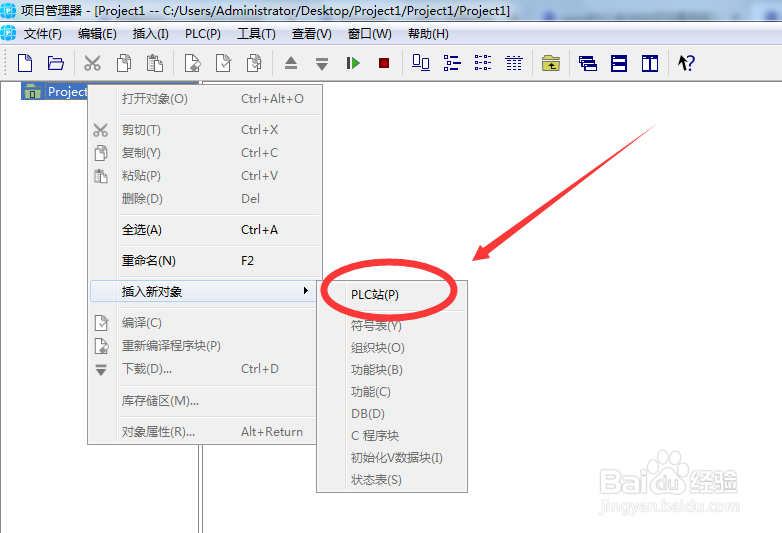Open the 文件(F) menu
Screen dimensions: 782x533
pos(42,34)
